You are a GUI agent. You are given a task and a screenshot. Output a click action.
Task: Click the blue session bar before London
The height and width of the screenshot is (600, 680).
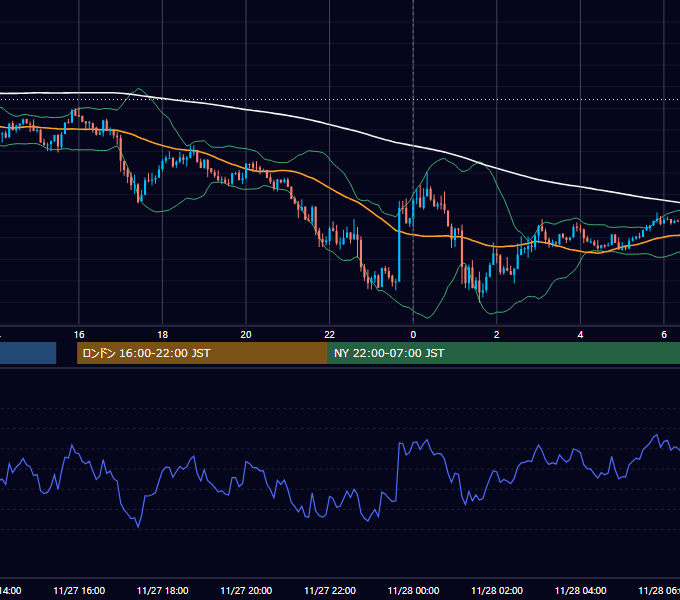pos(28,353)
